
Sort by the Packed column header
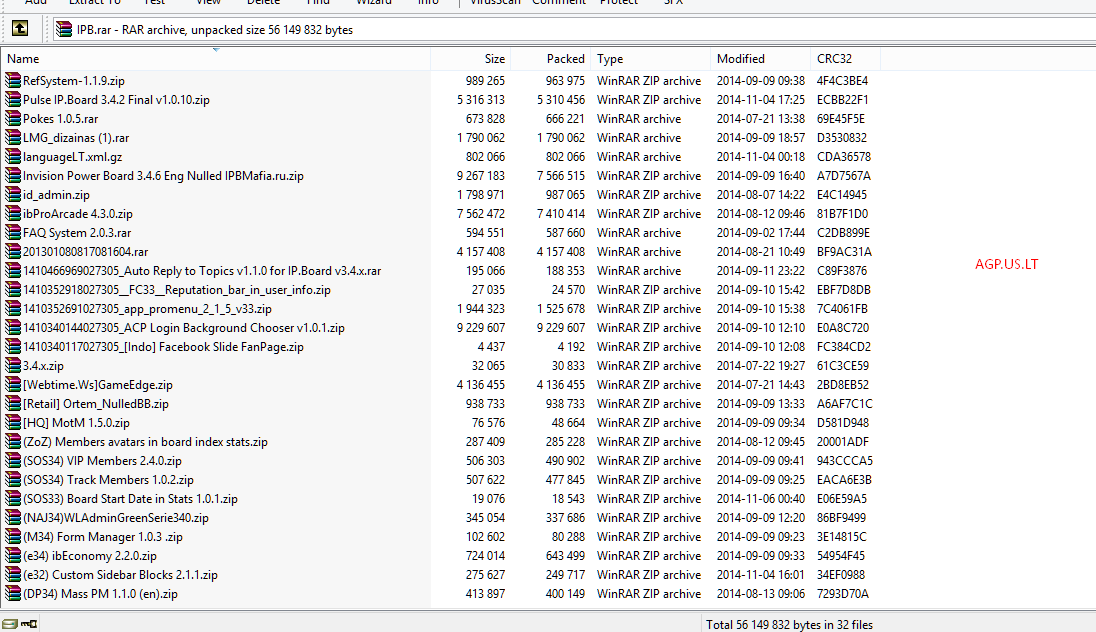[x=565, y=59]
